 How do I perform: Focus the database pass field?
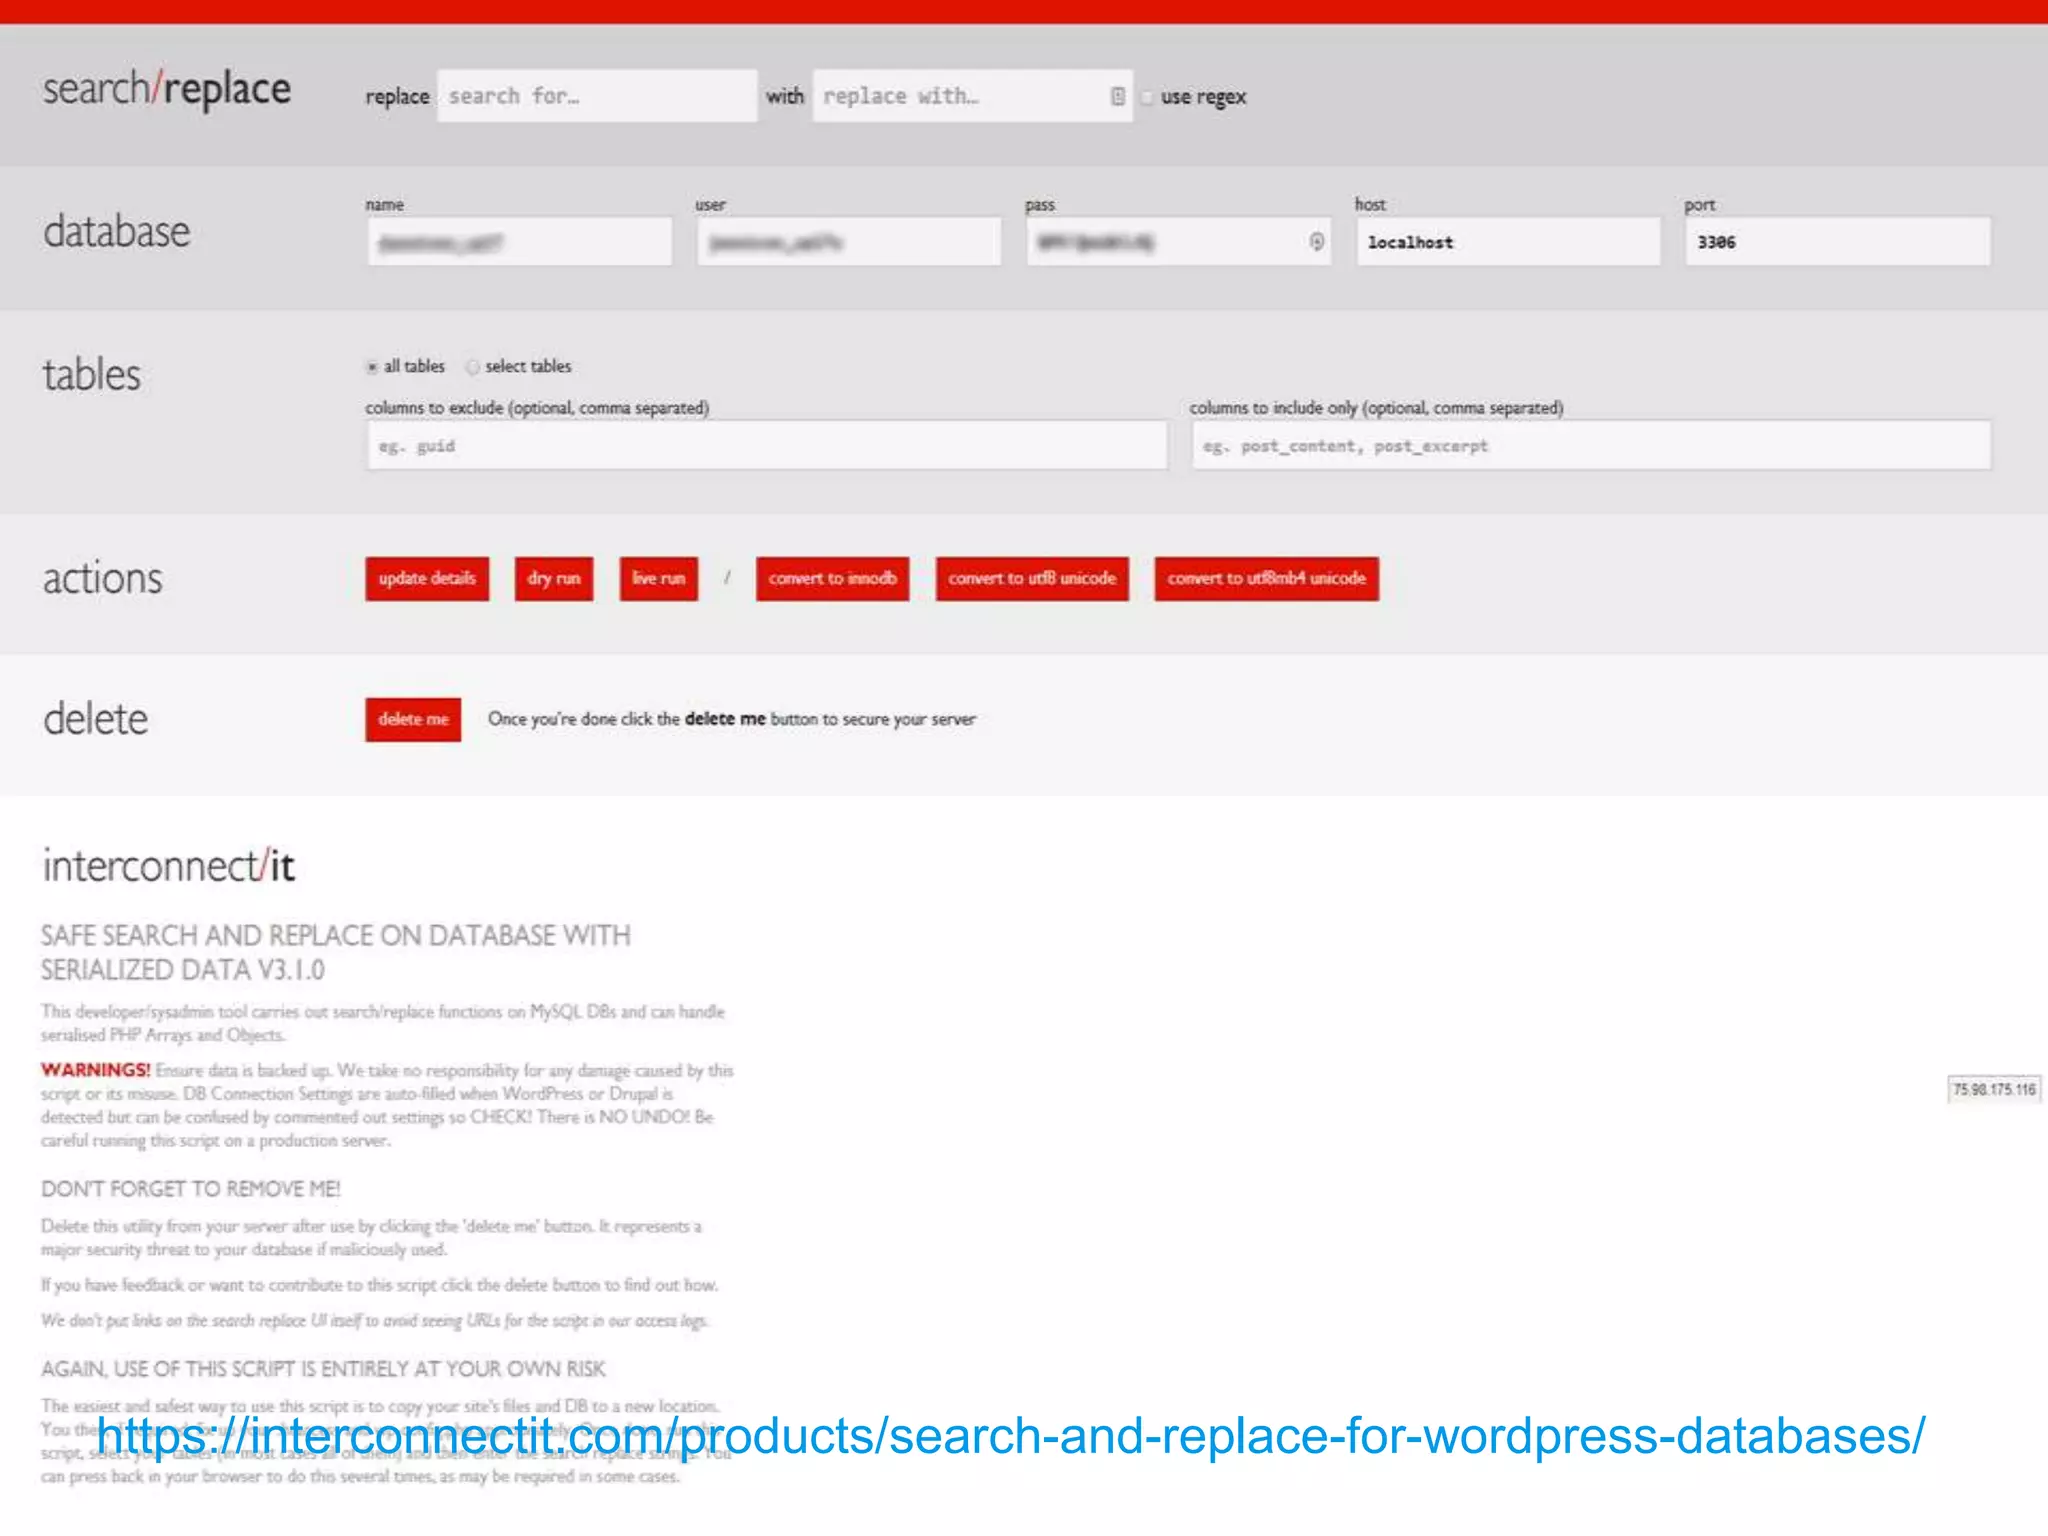(1178, 242)
